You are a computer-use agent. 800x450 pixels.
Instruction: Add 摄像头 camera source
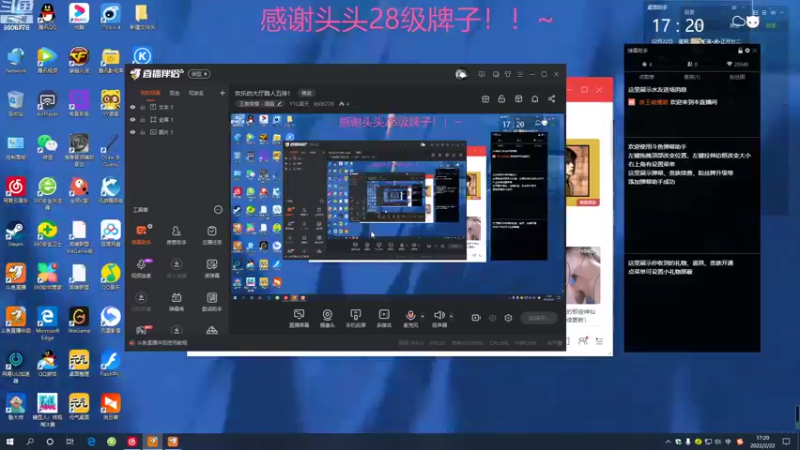pos(327,318)
